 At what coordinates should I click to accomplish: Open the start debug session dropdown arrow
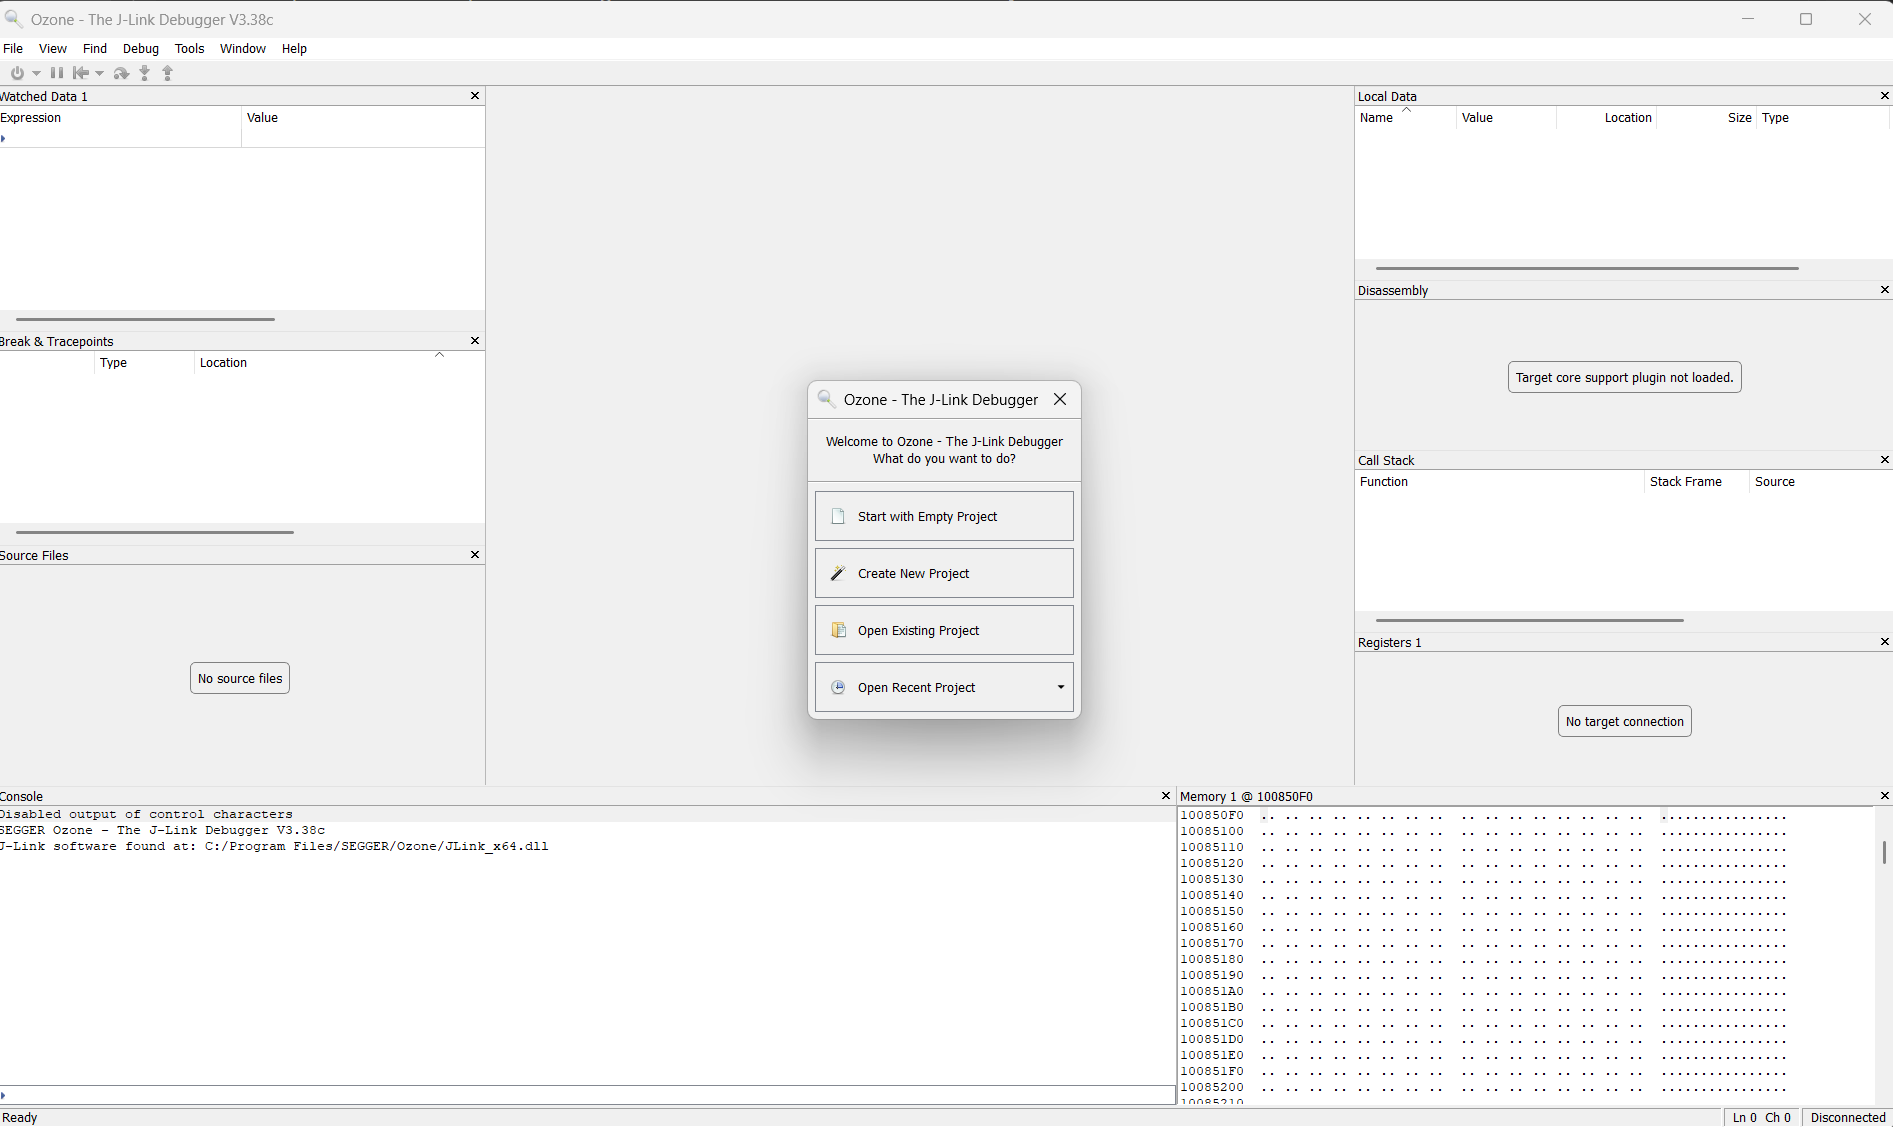point(36,73)
